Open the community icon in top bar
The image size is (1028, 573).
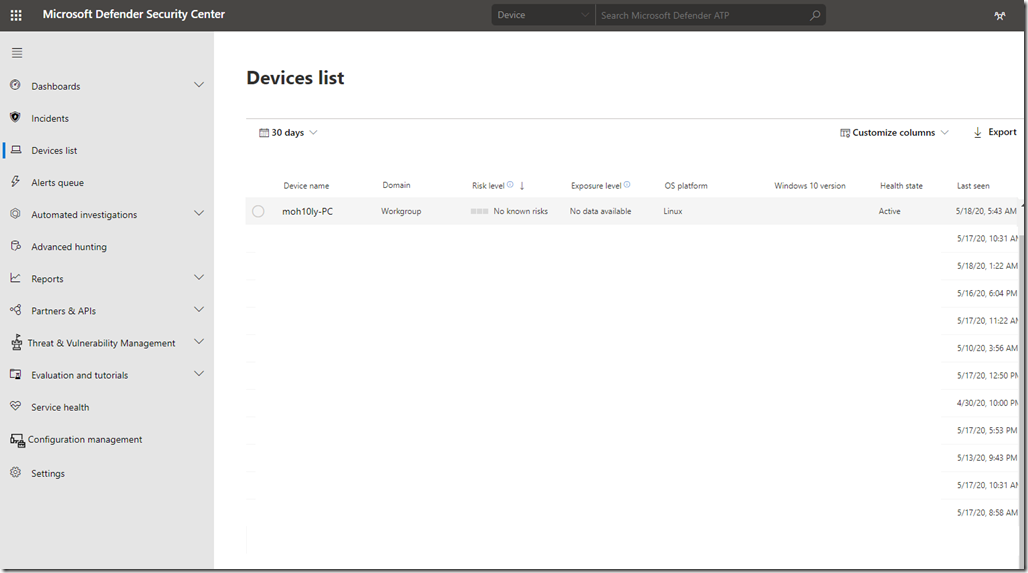[x=1000, y=16]
